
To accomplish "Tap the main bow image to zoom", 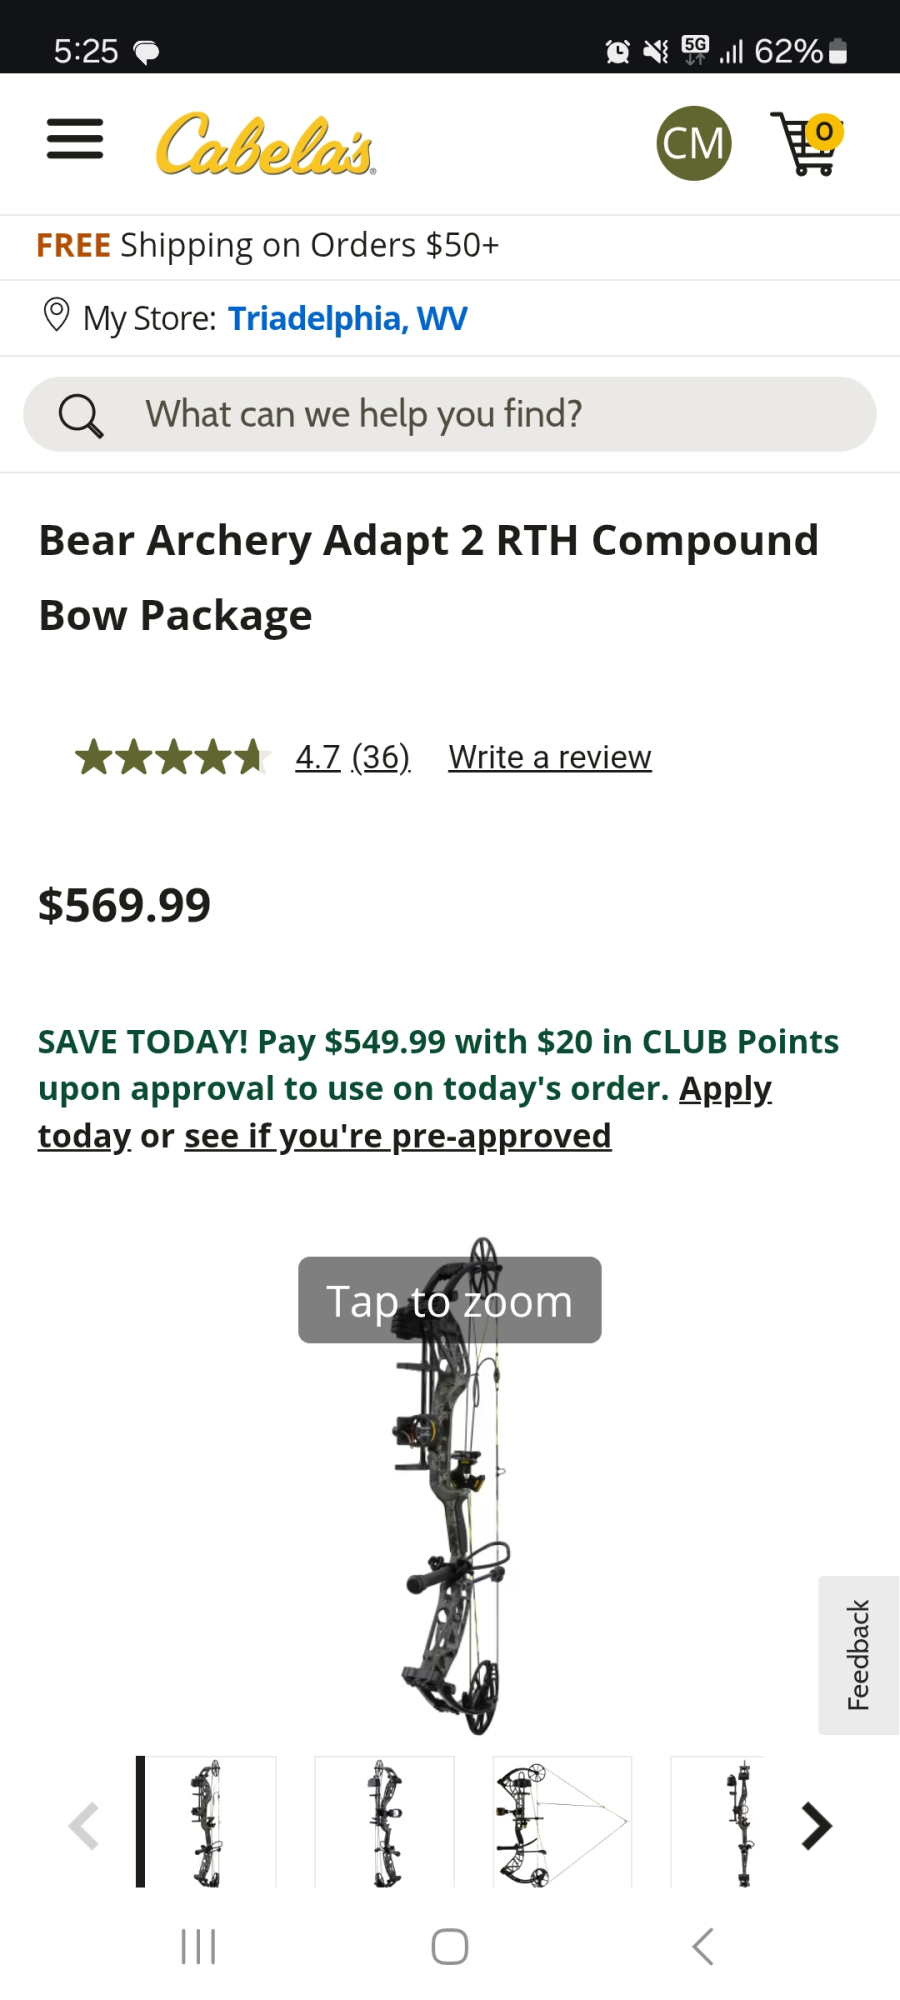I will 450,1490.
